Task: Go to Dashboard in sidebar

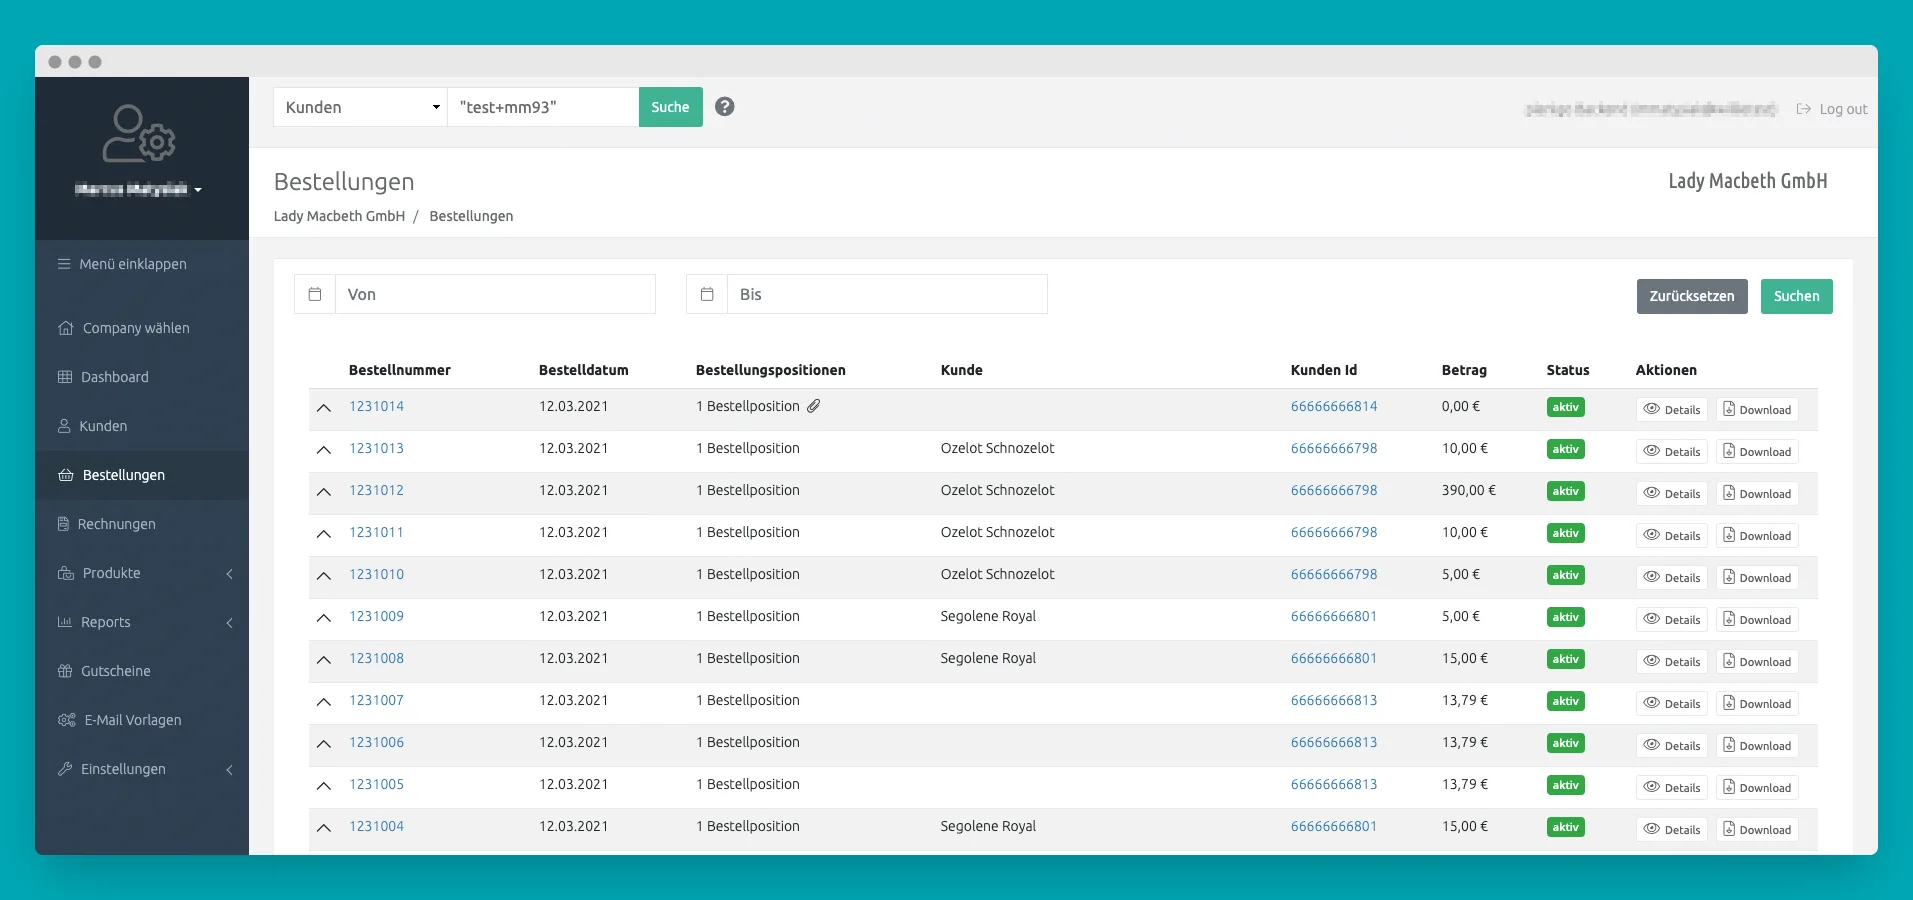Action: (104, 377)
